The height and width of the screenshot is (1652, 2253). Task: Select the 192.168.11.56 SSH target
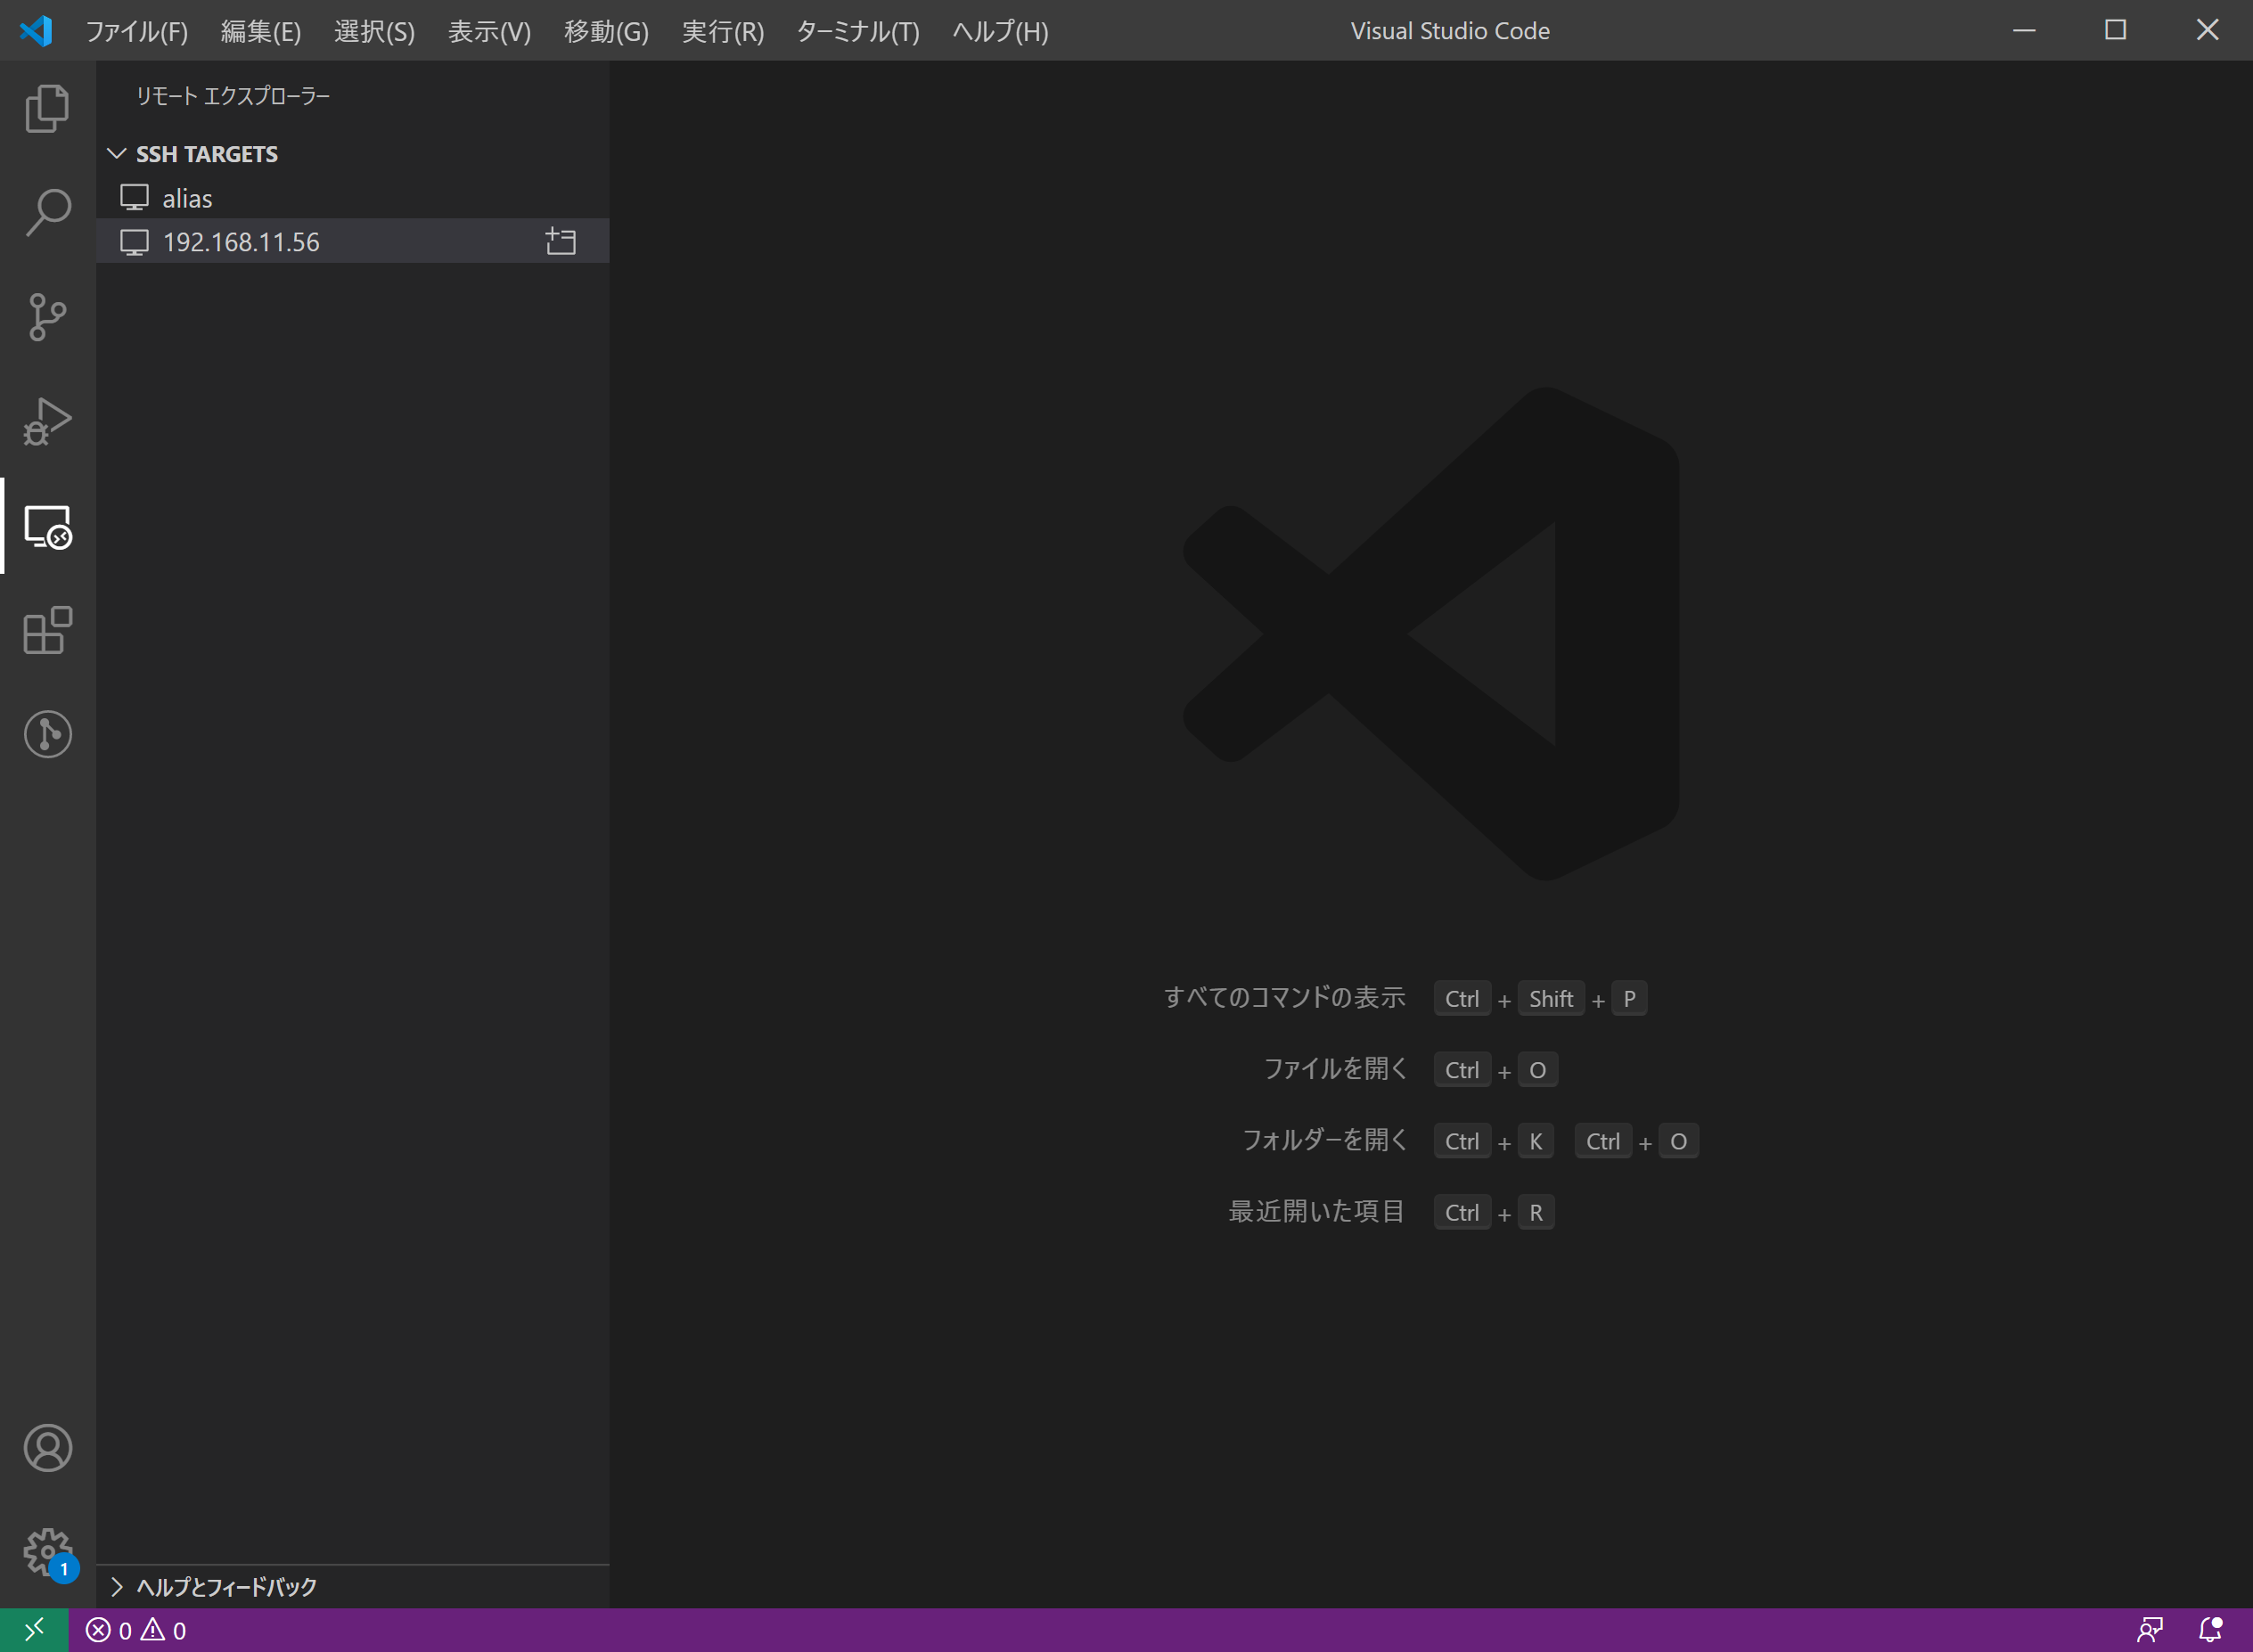[x=352, y=241]
